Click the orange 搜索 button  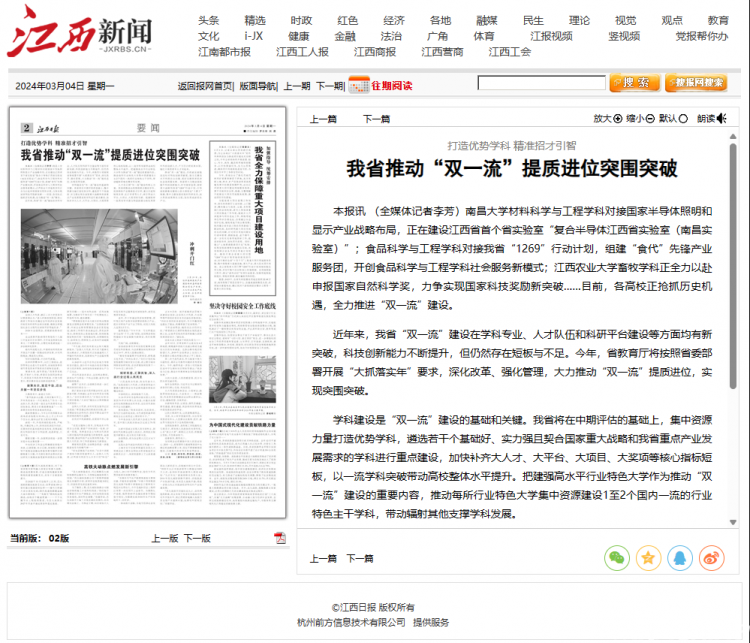pyautogui.click(x=634, y=83)
